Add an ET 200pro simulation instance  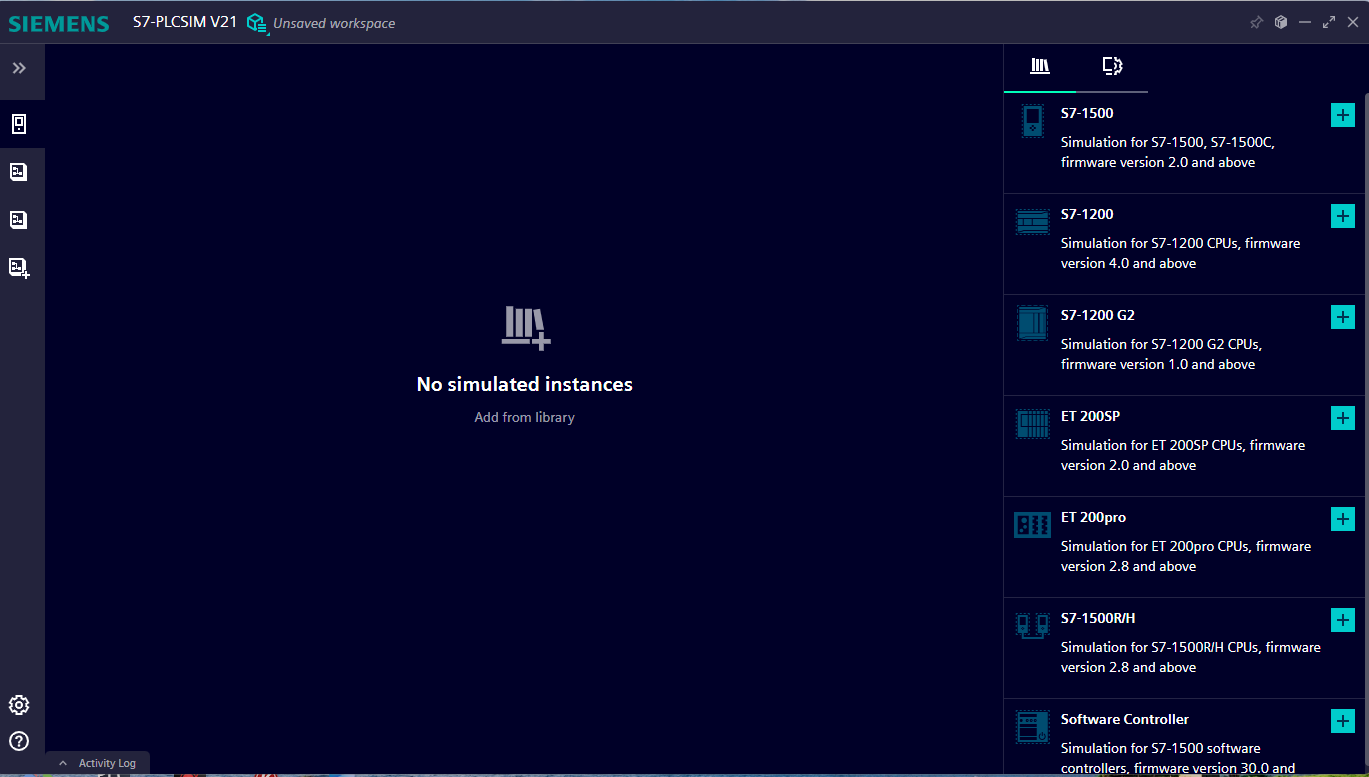pos(1342,519)
